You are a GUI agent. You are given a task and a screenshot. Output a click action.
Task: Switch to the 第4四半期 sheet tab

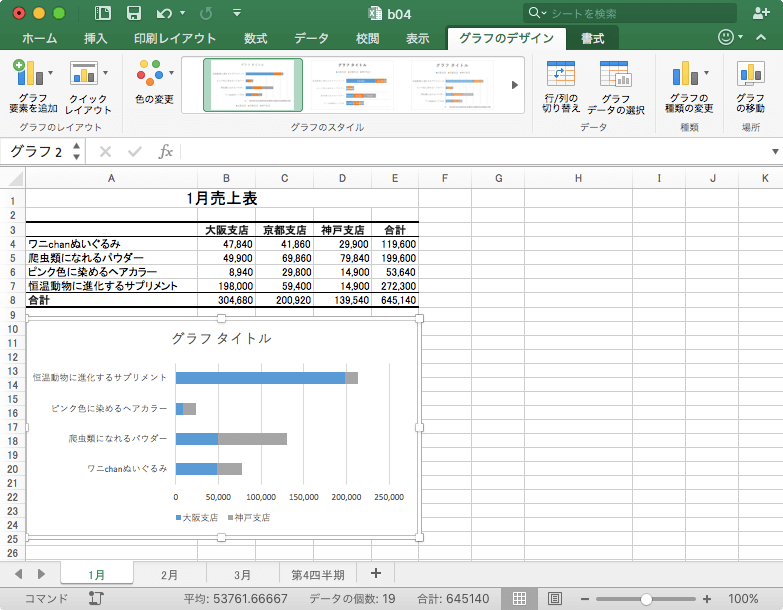(x=318, y=575)
